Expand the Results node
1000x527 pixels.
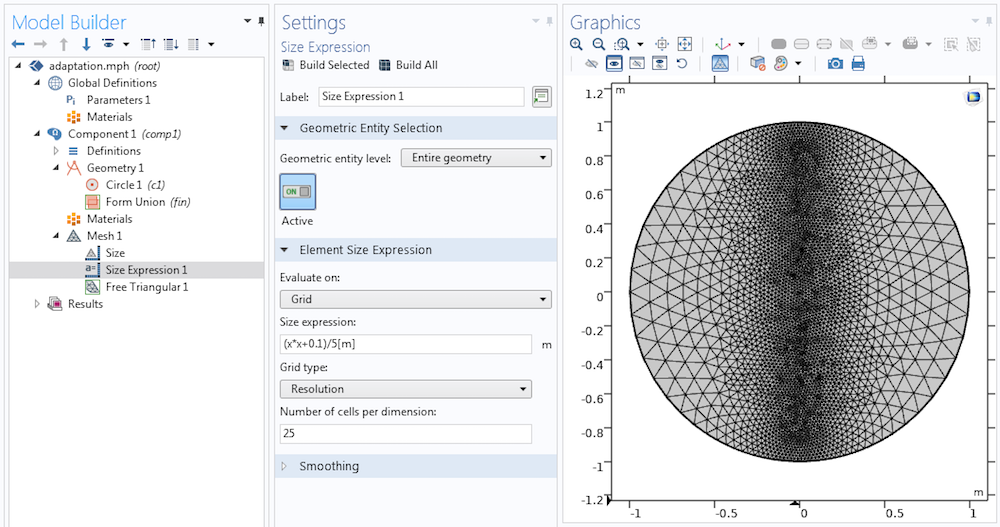(x=37, y=304)
